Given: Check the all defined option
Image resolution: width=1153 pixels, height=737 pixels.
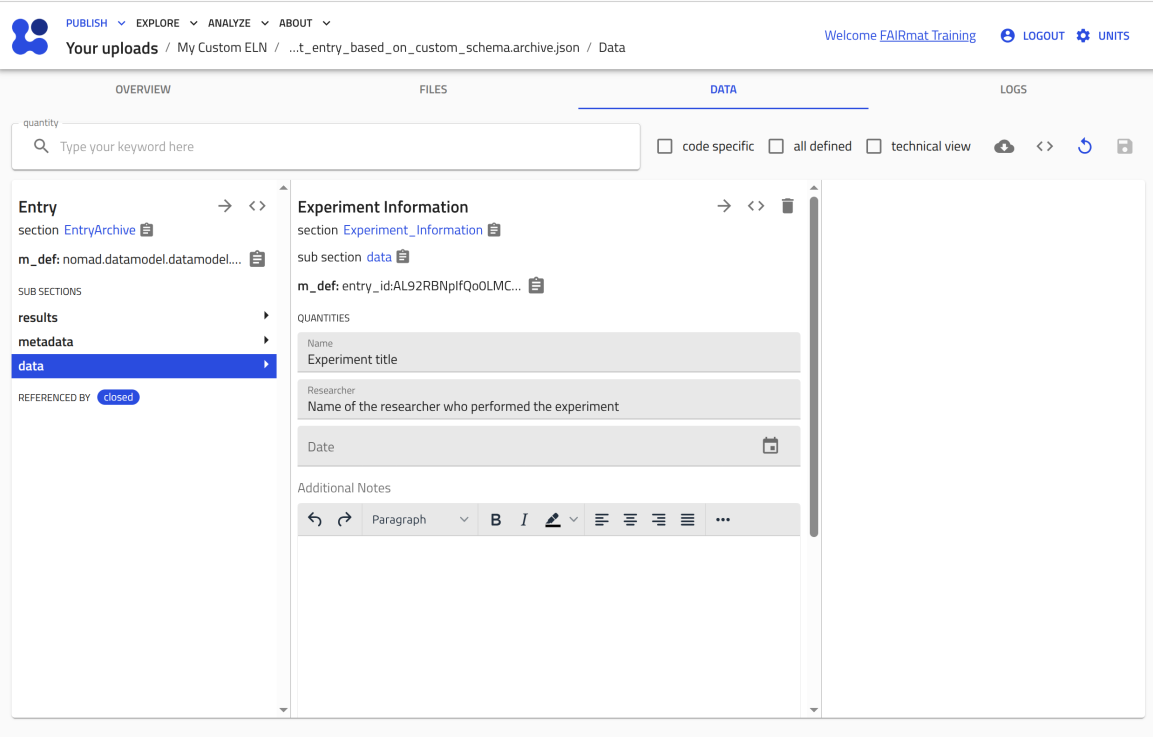Looking at the screenshot, I should click(776, 147).
